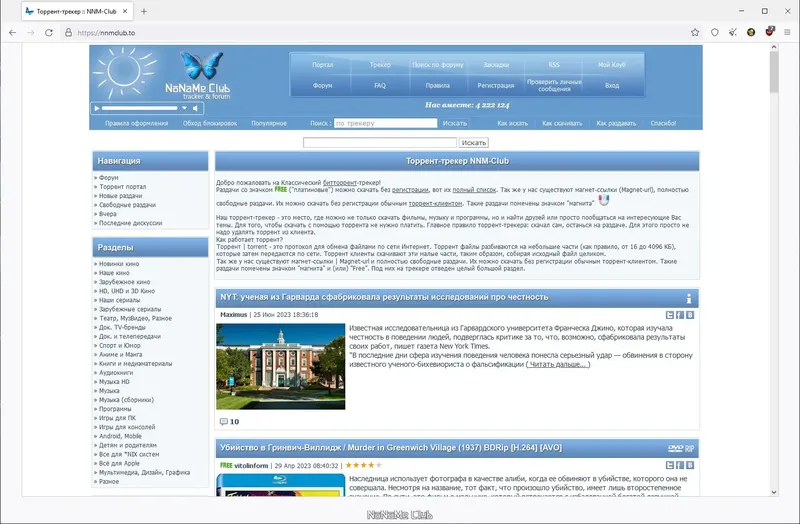Open the Трекер menu item

click(380, 65)
